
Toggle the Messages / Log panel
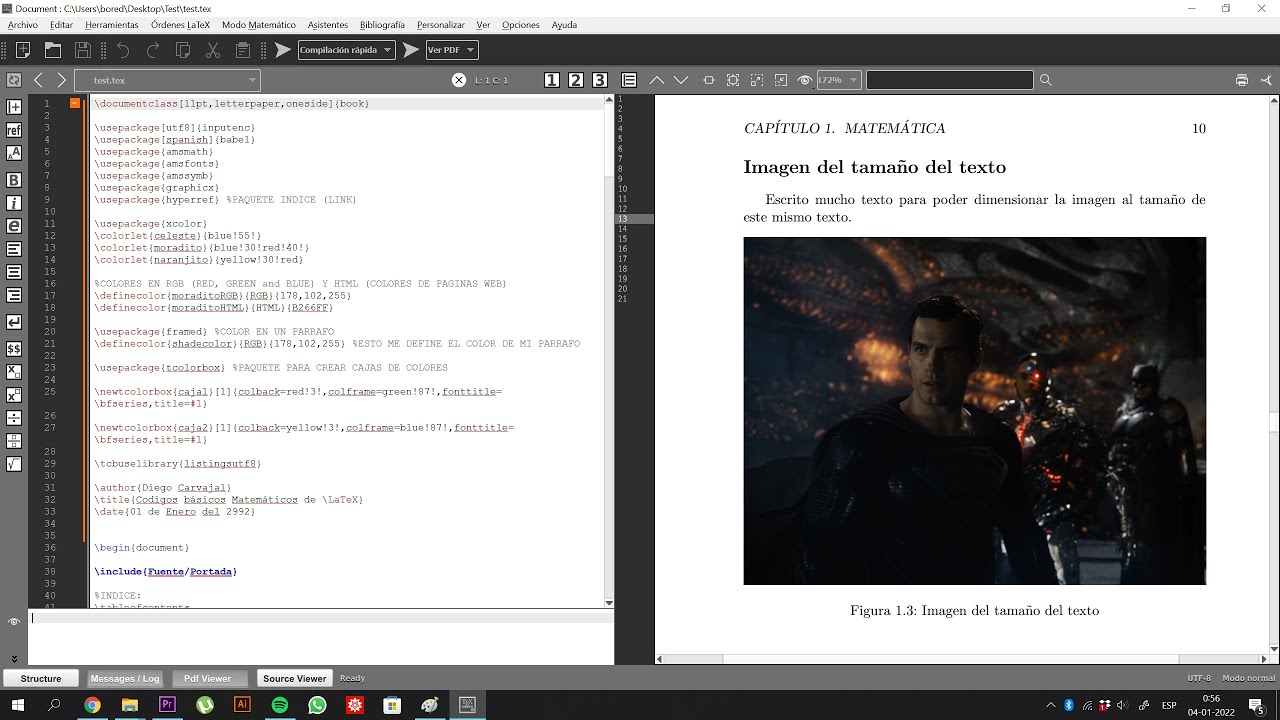point(125,678)
